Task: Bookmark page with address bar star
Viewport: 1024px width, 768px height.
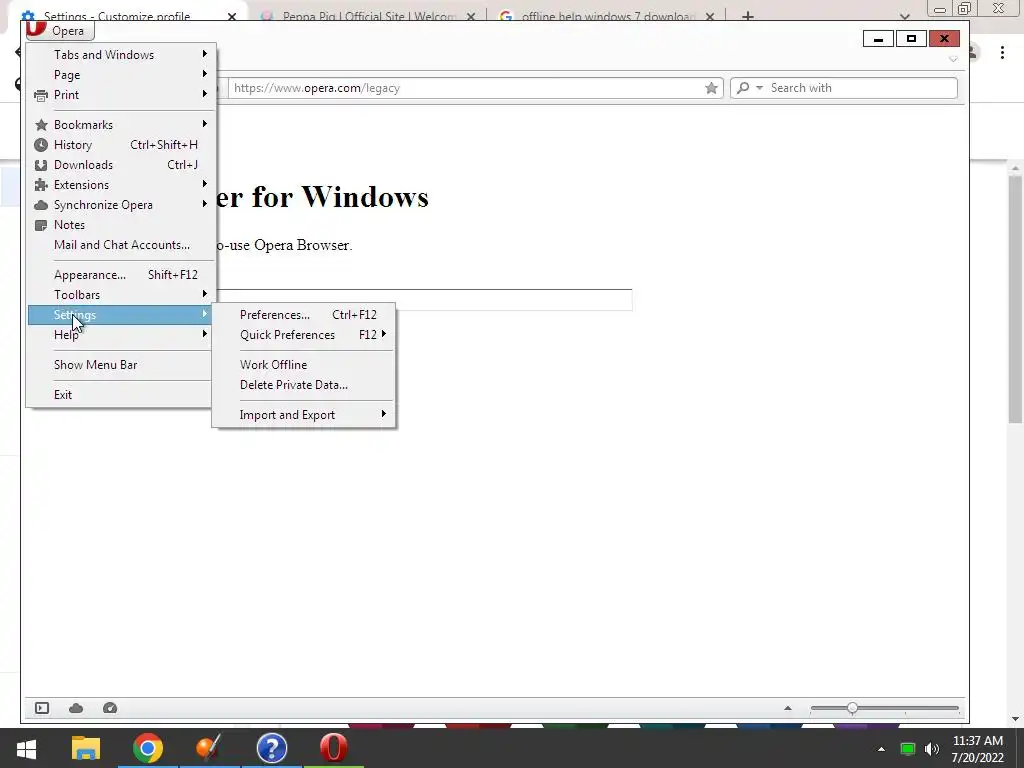Action: [x=711, y=88]
